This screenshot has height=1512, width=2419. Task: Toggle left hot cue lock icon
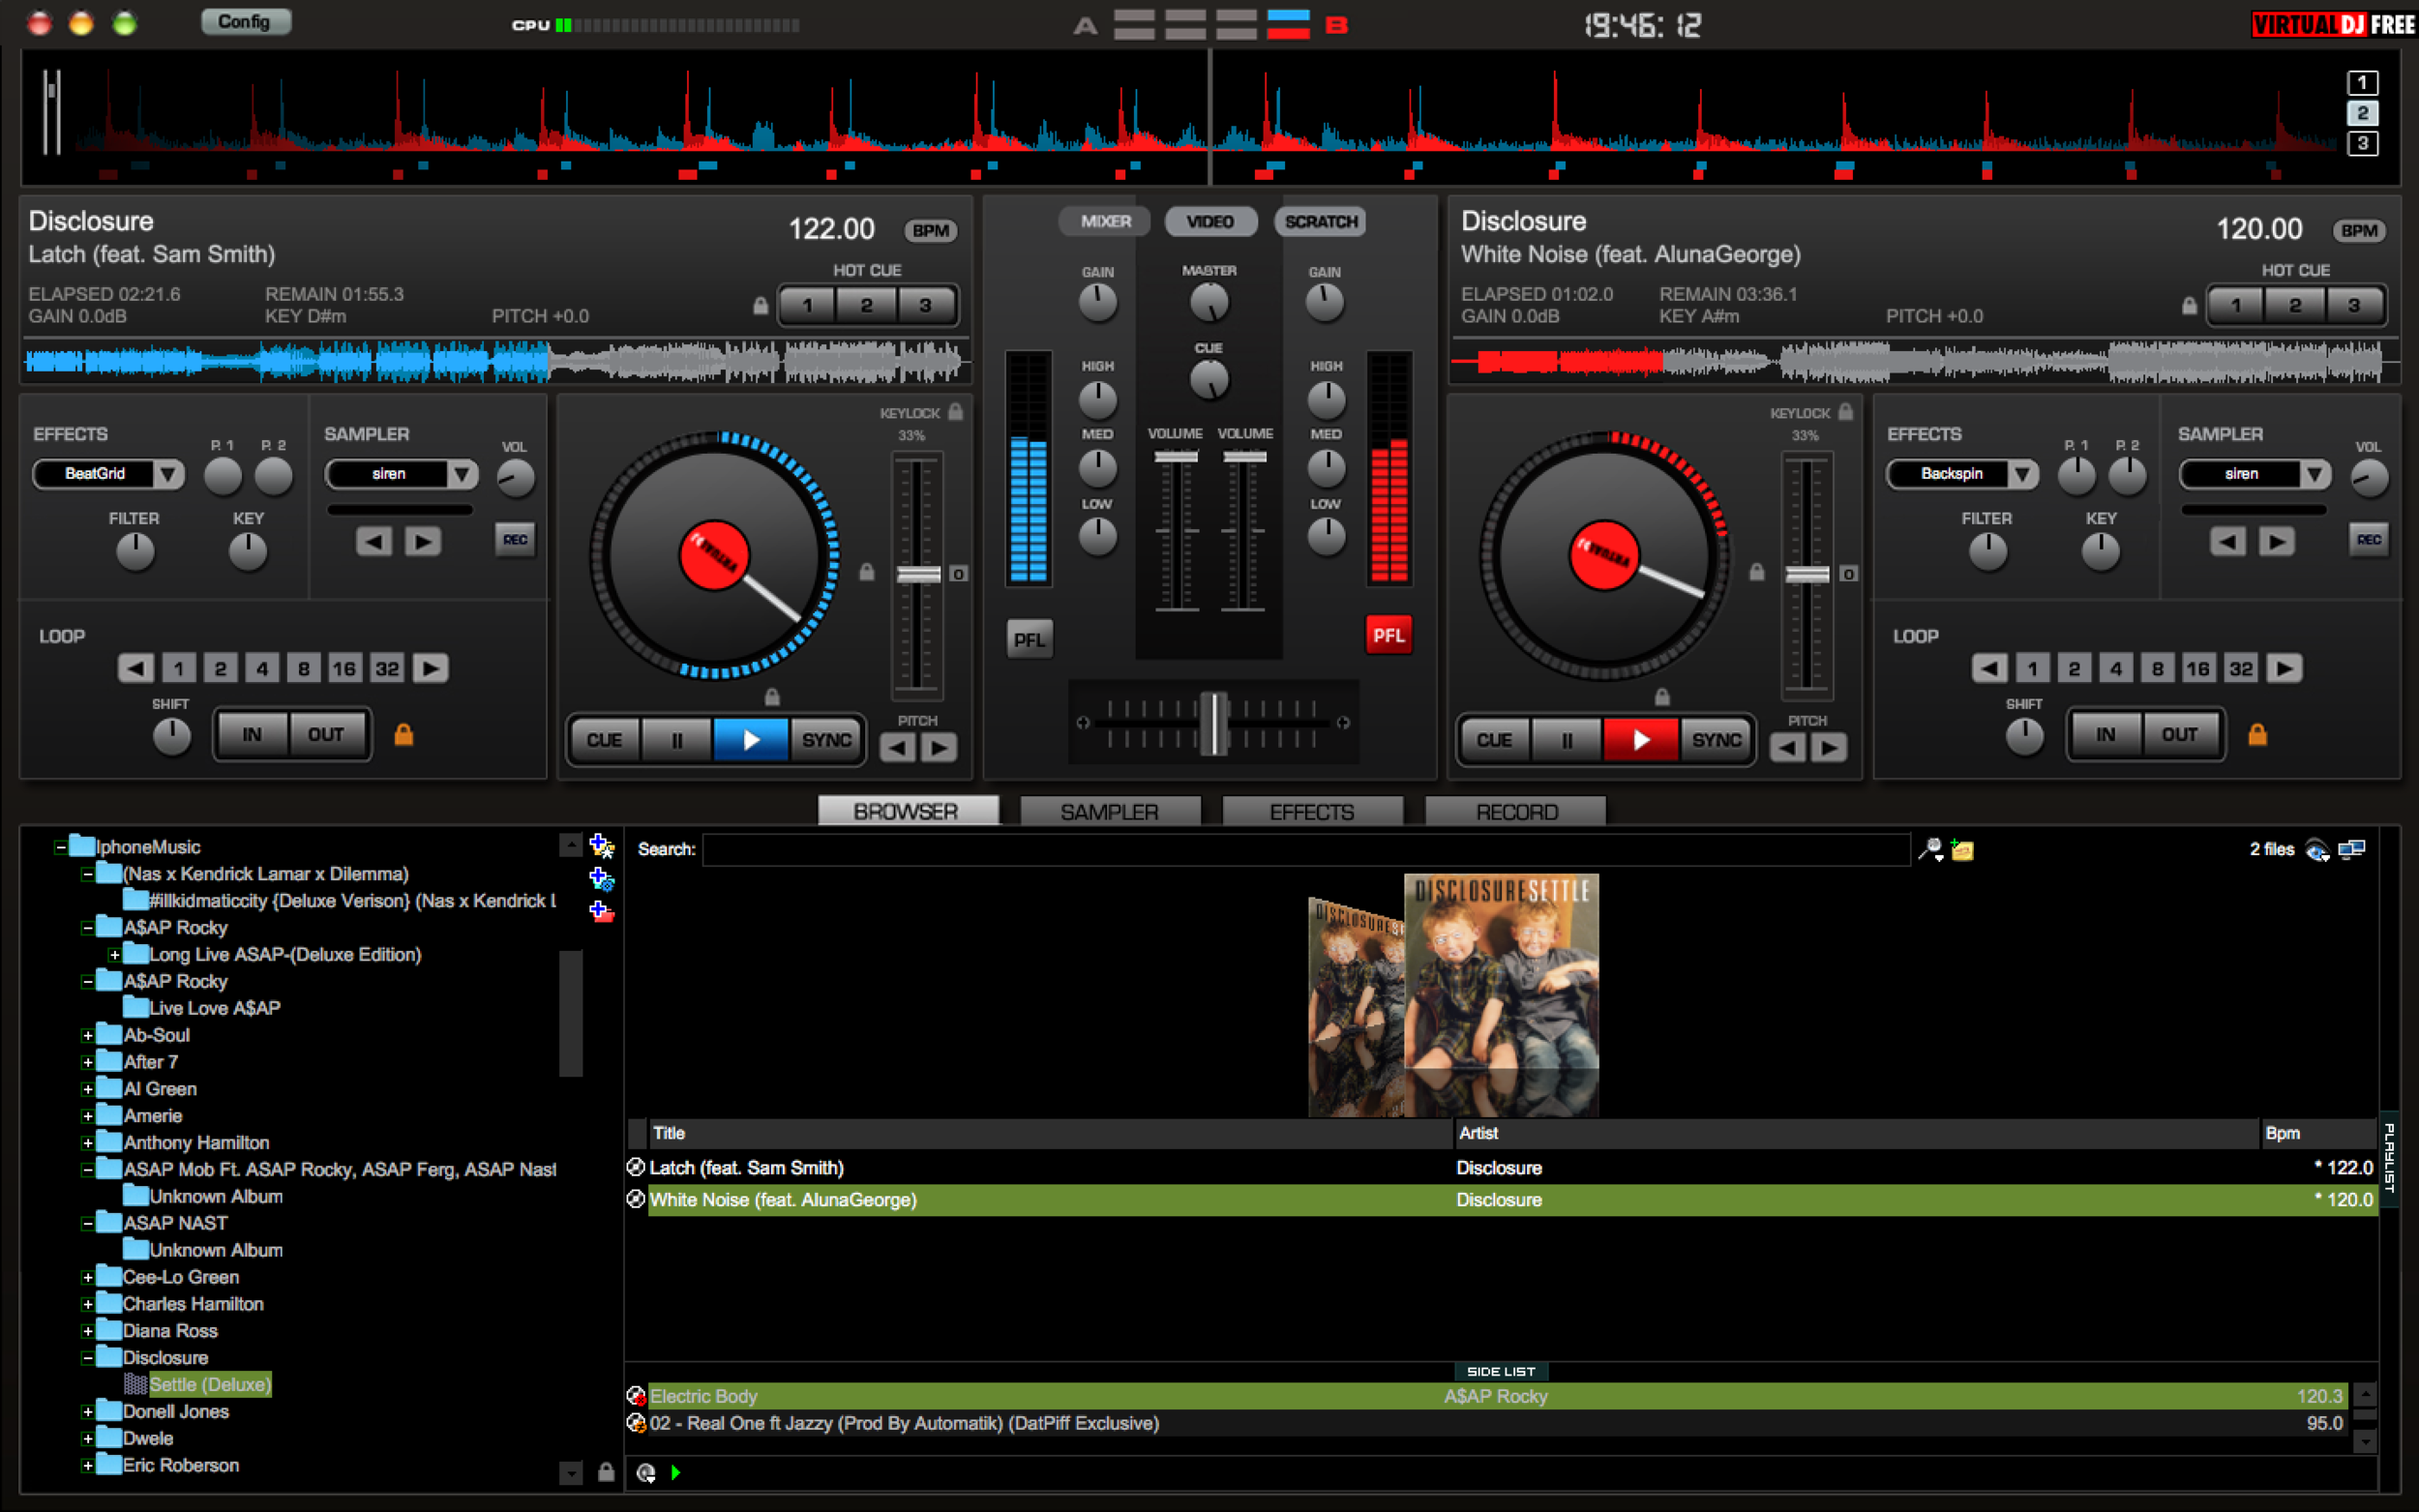point(761,306)
